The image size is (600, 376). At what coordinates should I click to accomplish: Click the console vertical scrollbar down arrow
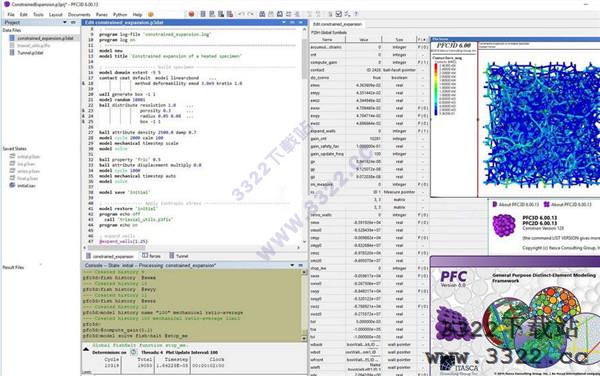(x=304, y=339)
